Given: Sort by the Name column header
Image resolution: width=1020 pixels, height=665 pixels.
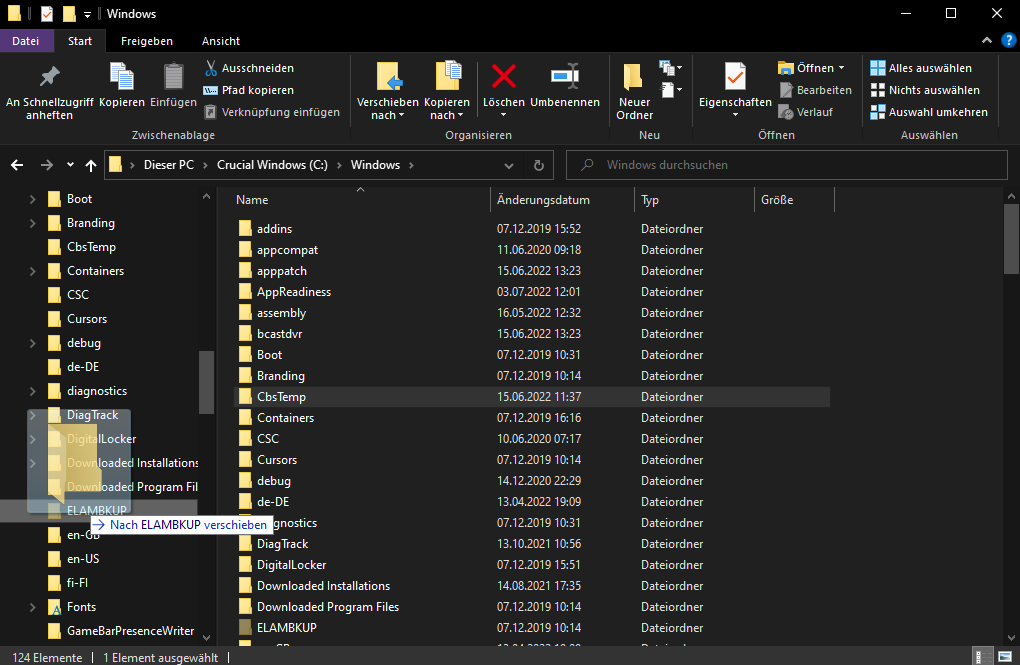Looking at the screenshot, I should point(361,200).
